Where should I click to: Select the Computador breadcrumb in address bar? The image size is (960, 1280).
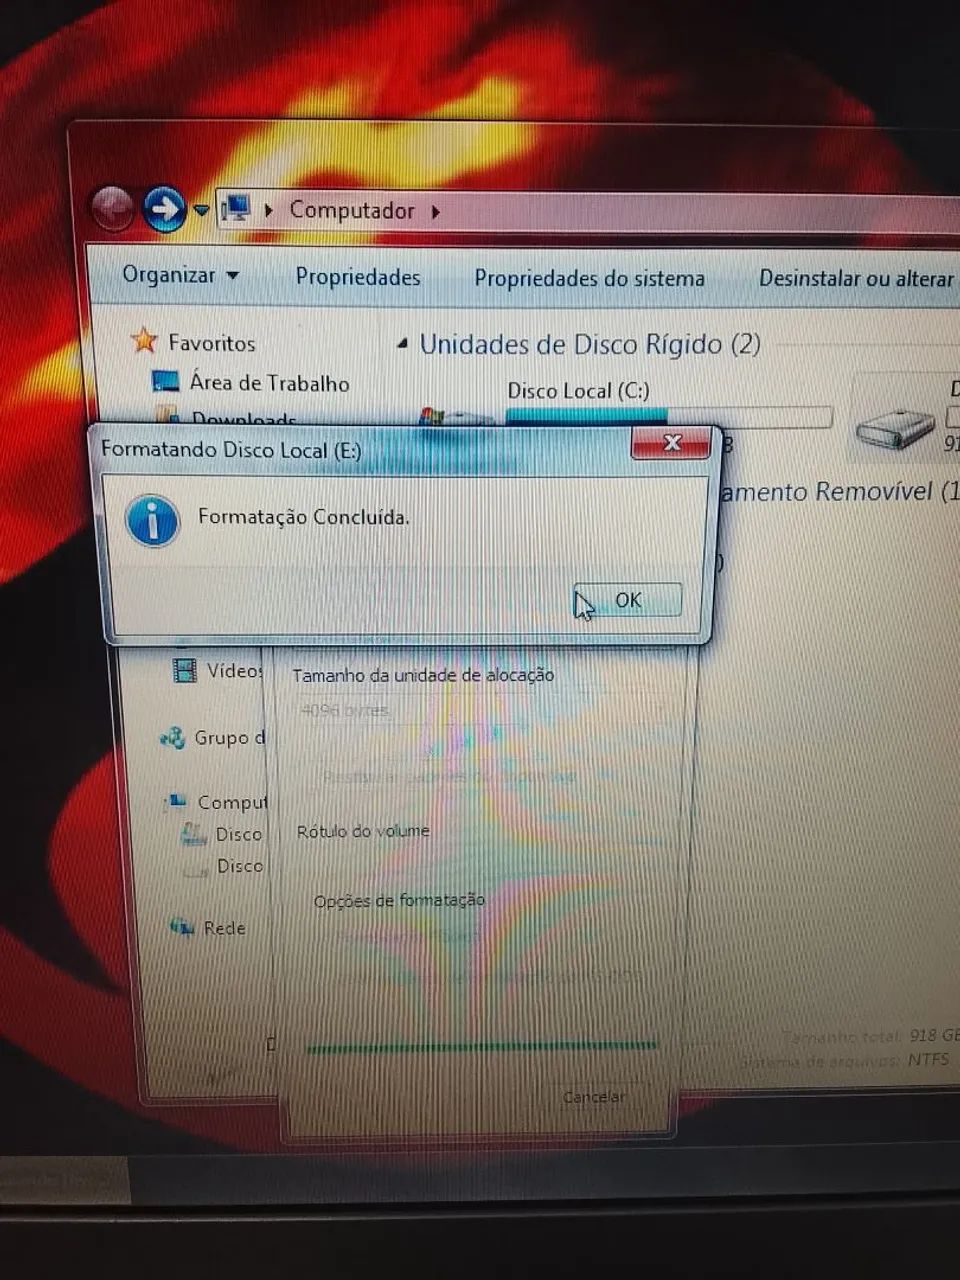click(352, 211)
